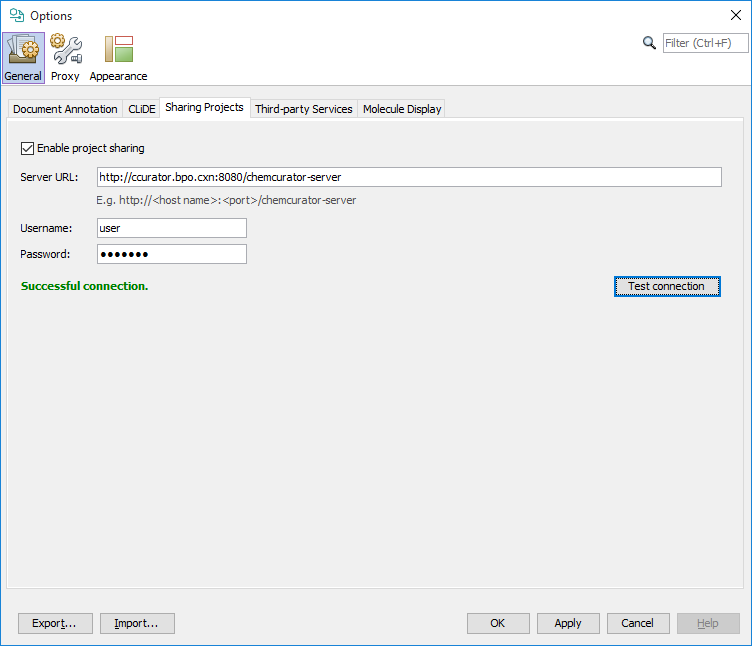Open the Appearance settings category
The image size is (752, 646).
click(118, 58)
